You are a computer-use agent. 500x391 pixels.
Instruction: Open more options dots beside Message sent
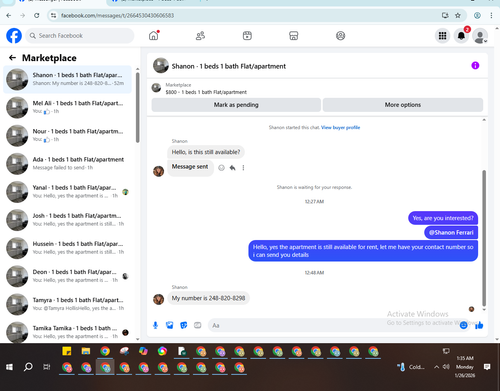tap(243, 168)
